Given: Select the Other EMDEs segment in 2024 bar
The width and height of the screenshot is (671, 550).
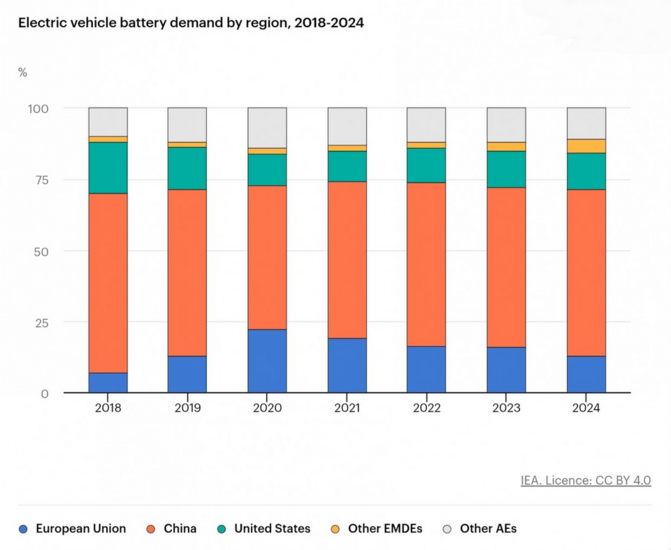Looking at the screenshot, I should (x=586, y=146).
